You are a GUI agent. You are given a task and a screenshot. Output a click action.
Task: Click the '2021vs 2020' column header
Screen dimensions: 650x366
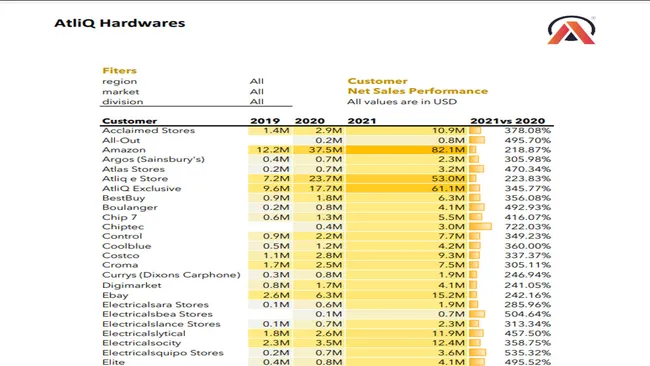coord(507,121)
